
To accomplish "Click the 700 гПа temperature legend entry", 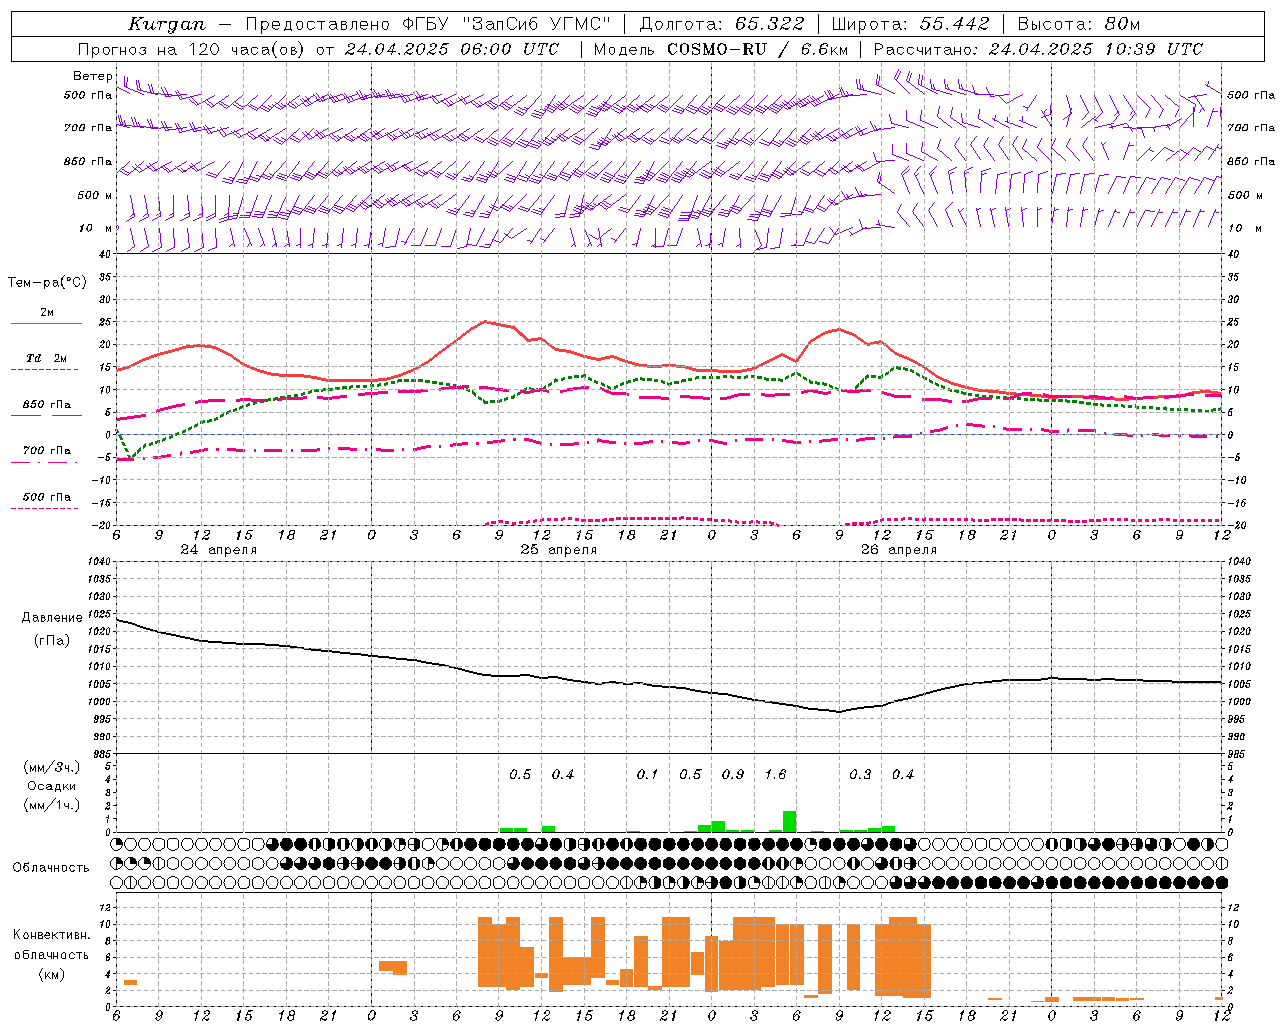I will coord(46,450).
